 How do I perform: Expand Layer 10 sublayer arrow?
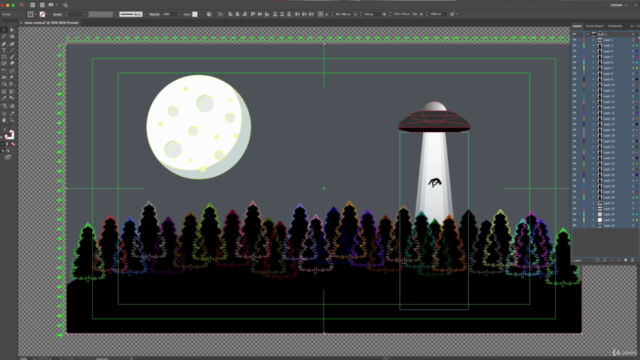click(593, 85)
